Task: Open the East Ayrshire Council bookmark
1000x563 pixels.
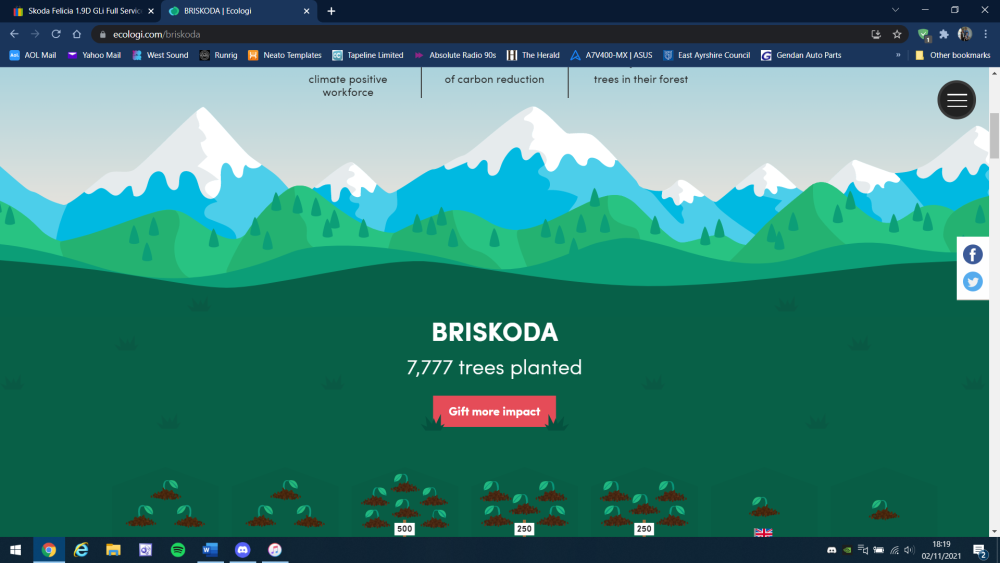Action: pos(707,55)
